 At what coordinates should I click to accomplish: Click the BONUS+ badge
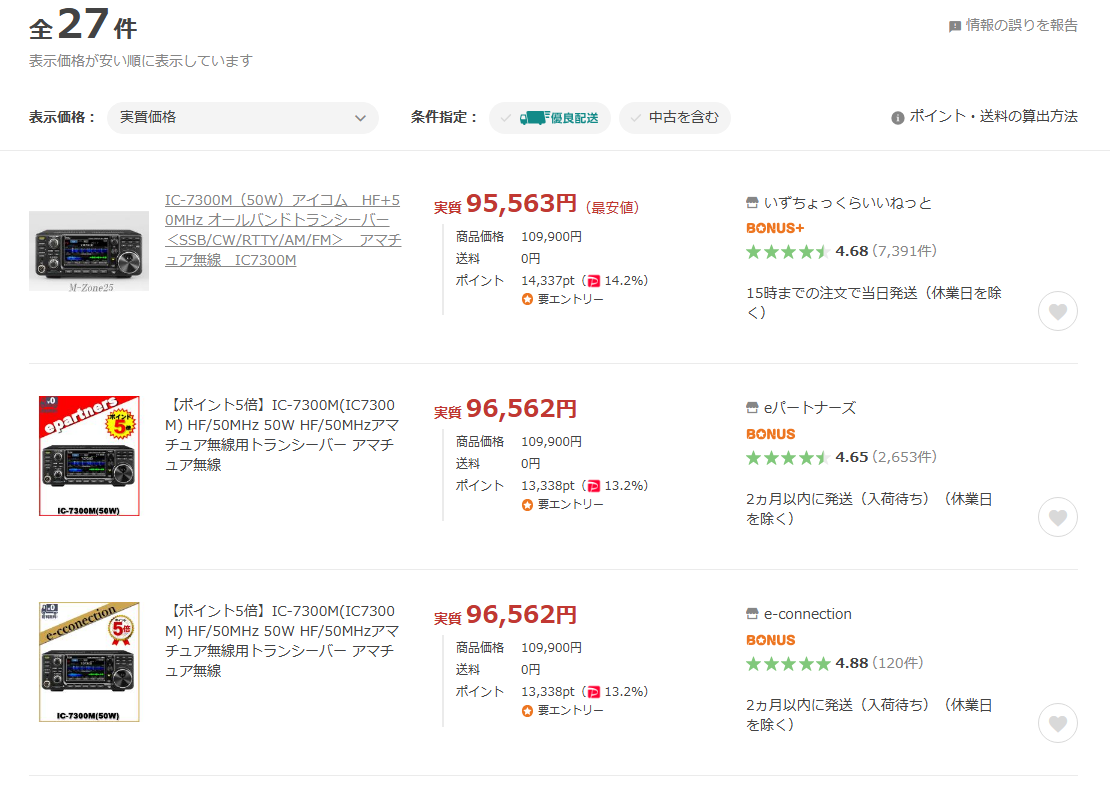[x=775, y=229]
